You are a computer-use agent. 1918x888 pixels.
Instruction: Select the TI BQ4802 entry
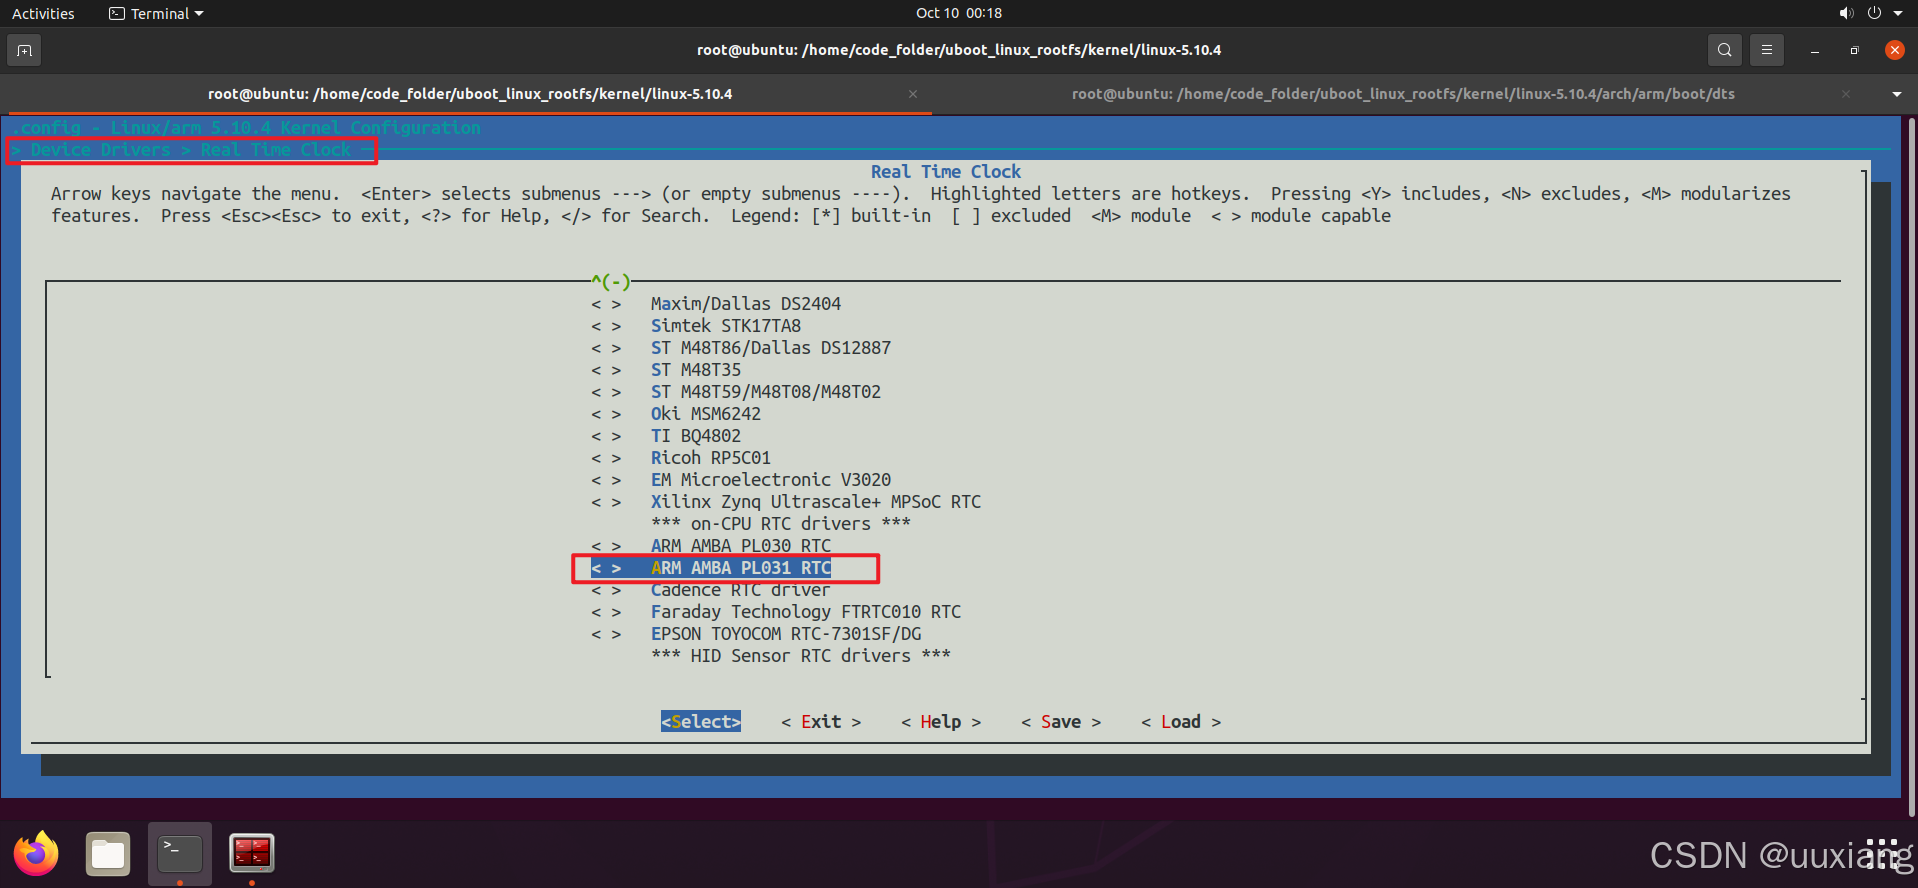tap(666, 436)
